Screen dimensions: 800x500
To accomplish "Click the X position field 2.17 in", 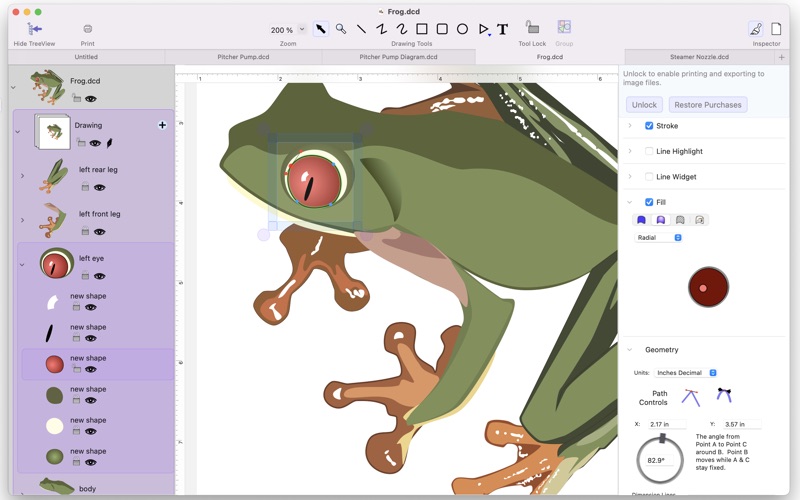I will tap(667, 424).
